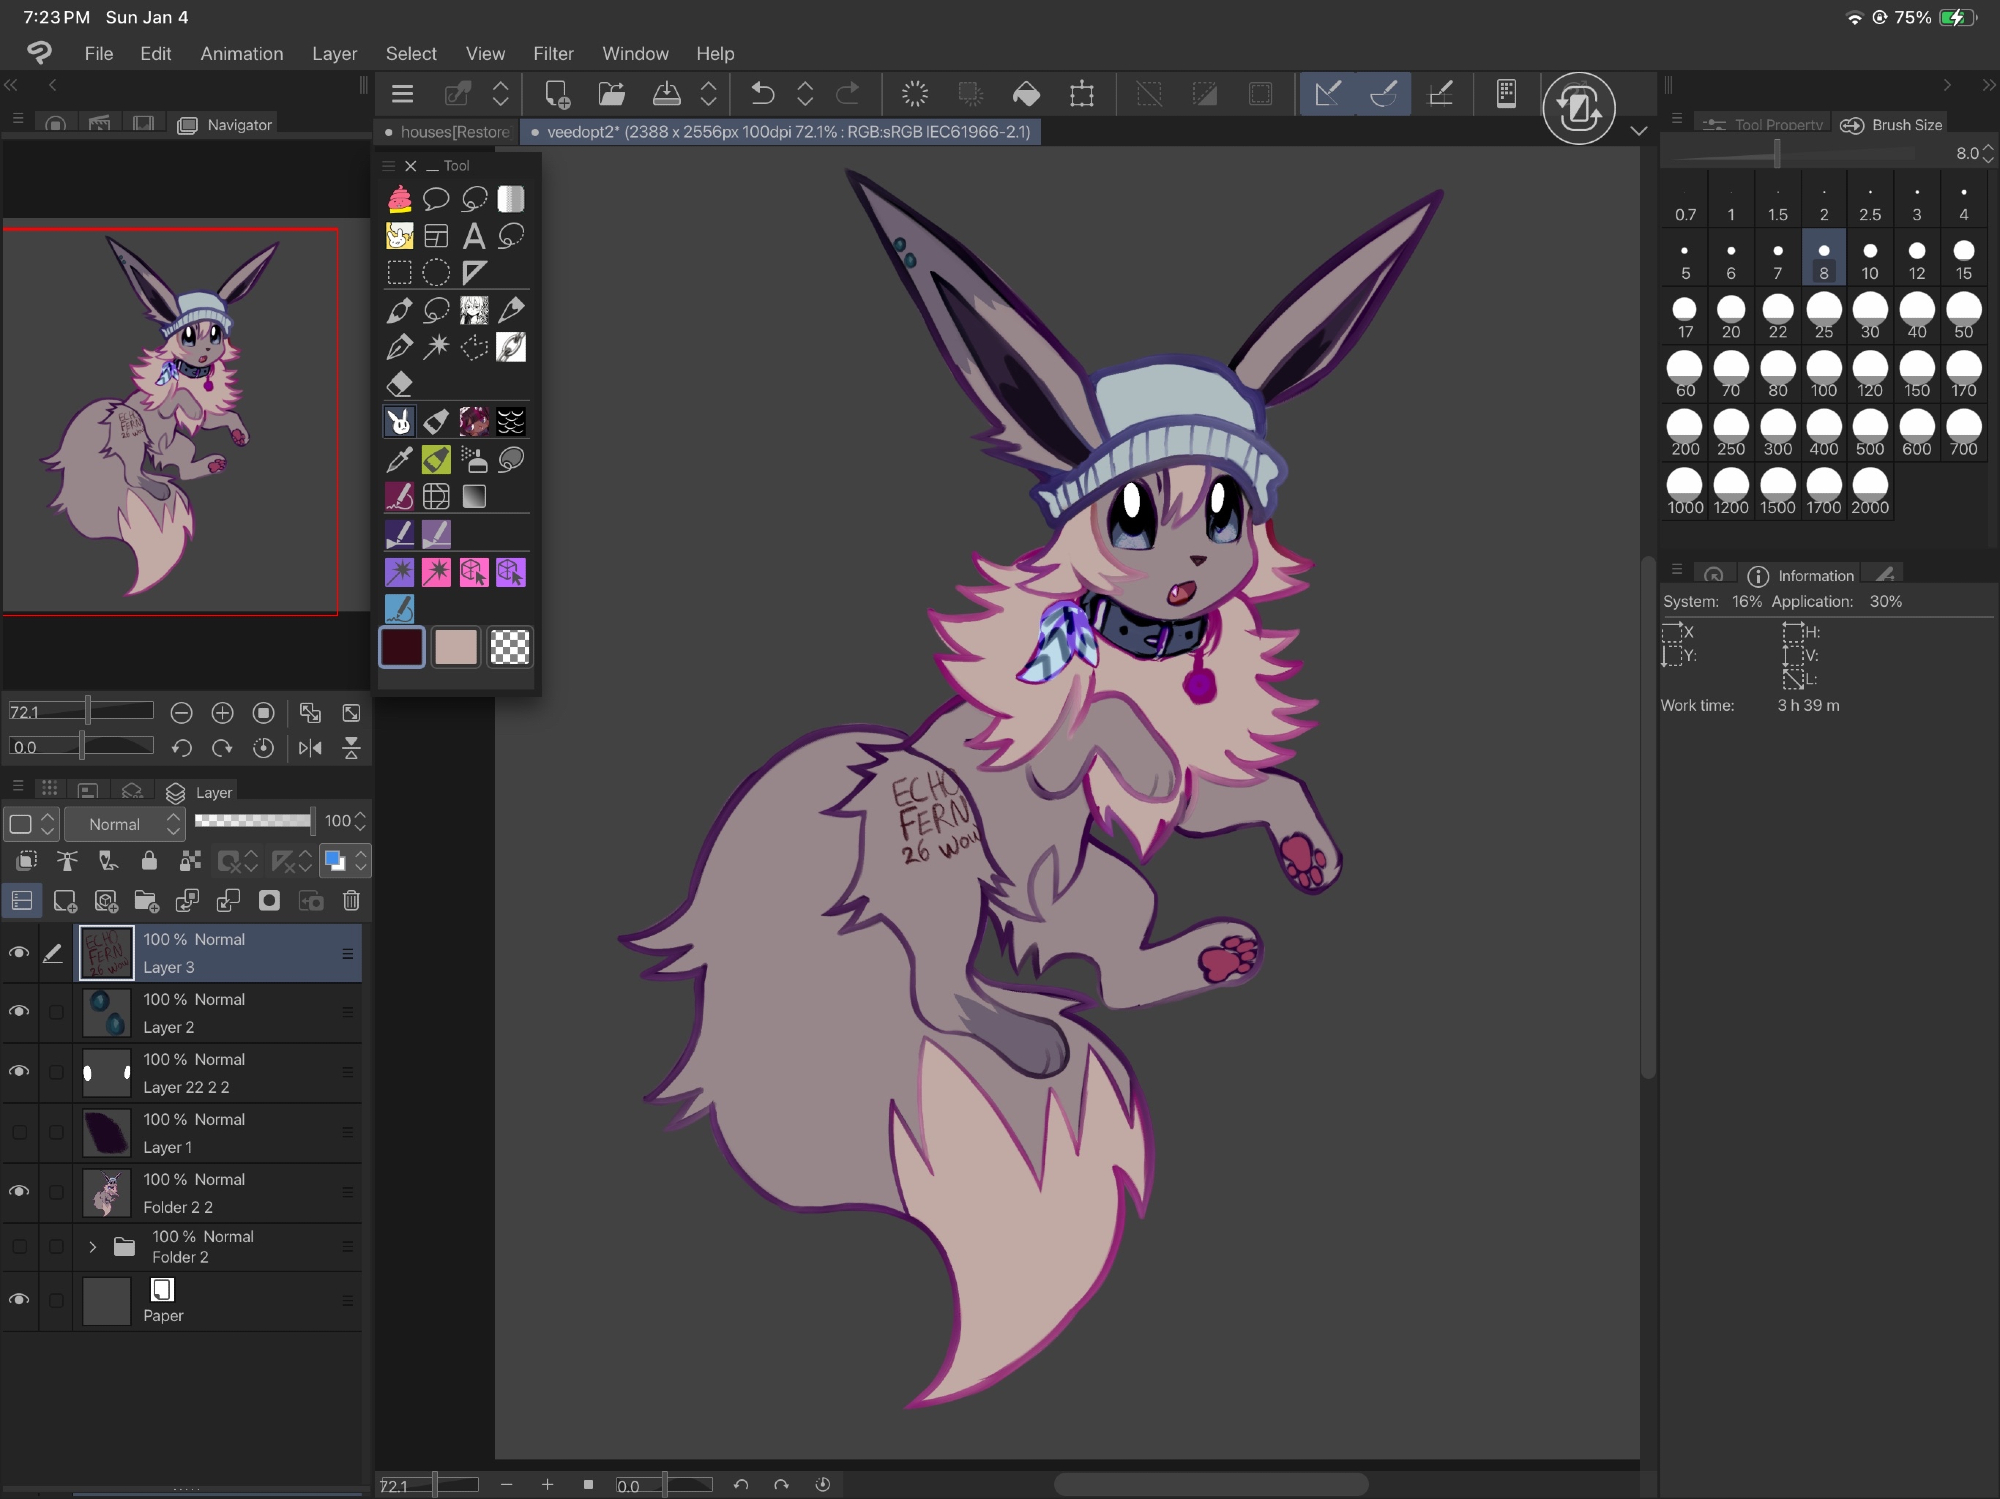Expand the Folder 2 layer group
Screen dimensions: 2000x1499
click(x=93, y=1247)
